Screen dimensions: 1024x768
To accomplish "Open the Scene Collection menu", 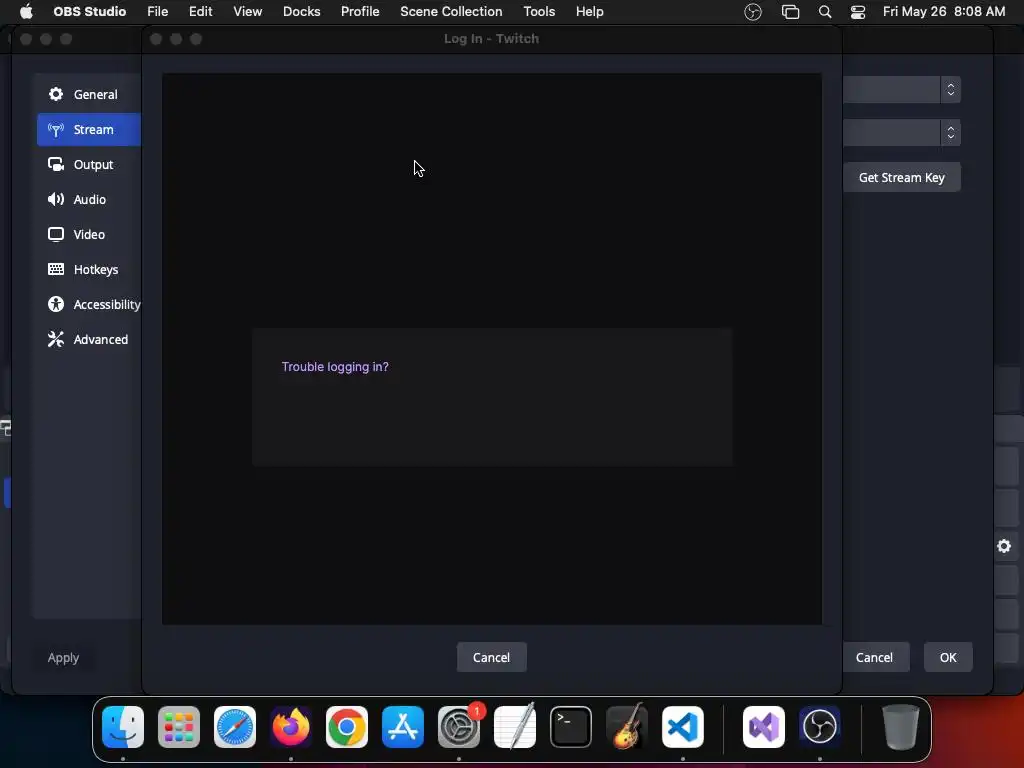I will [x=451, y=12].
